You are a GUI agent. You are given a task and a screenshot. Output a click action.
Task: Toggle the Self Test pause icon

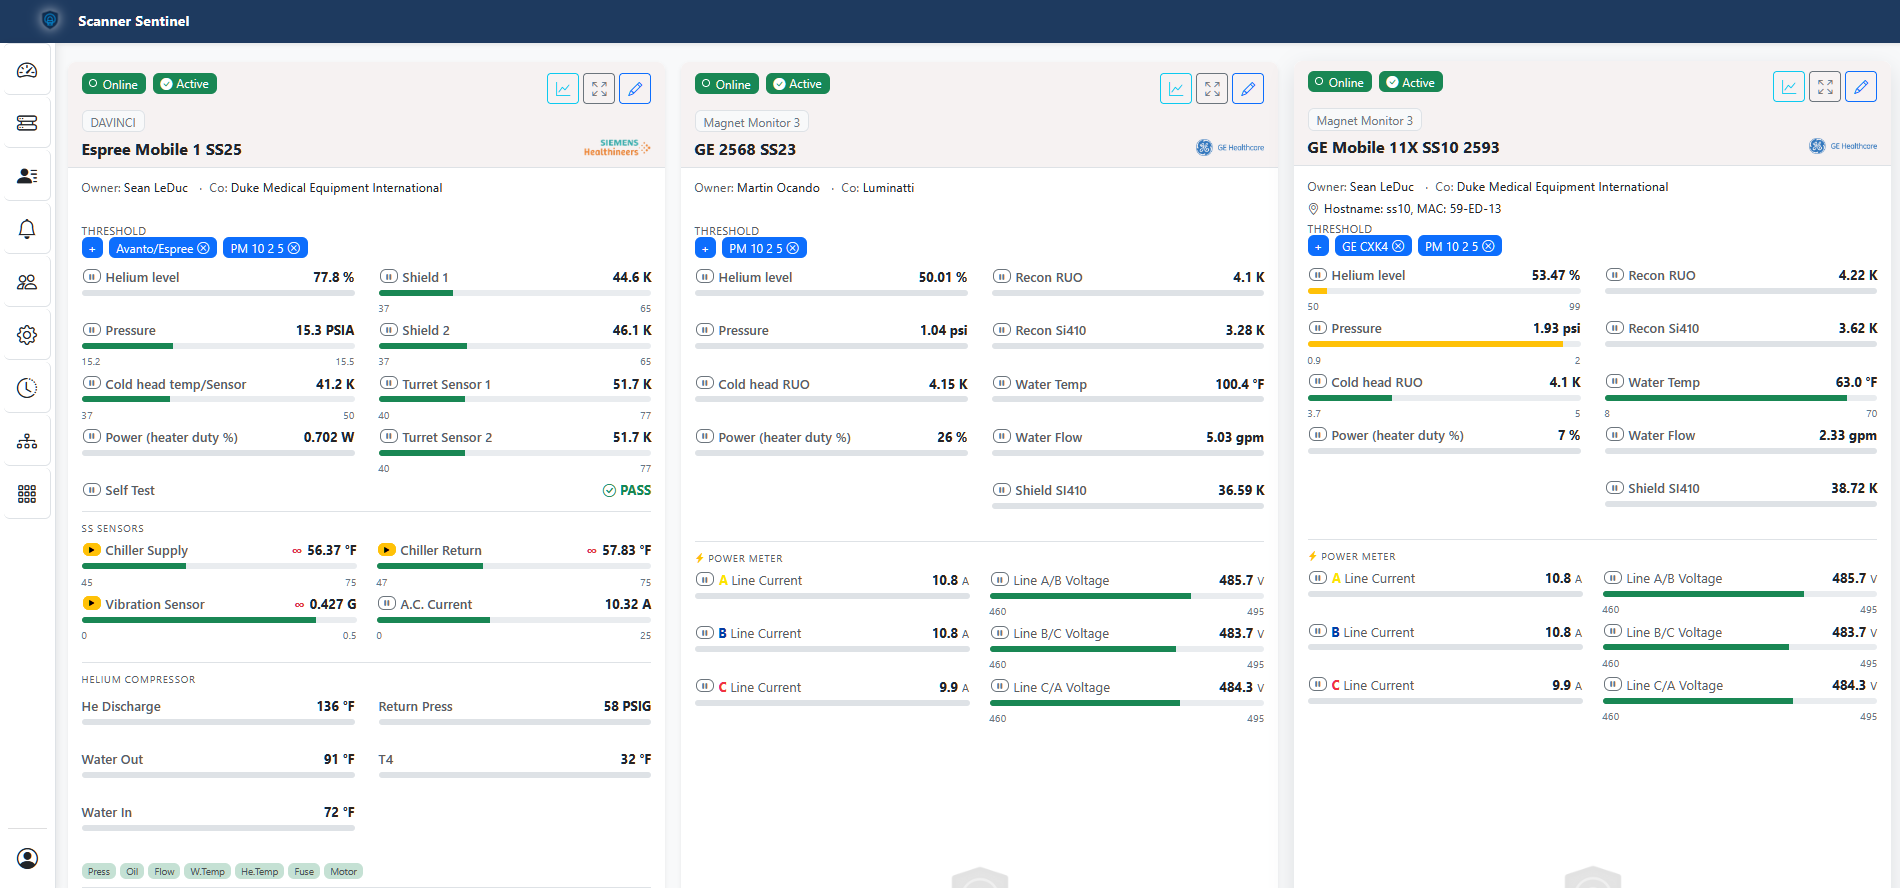(x=91, y=490)
